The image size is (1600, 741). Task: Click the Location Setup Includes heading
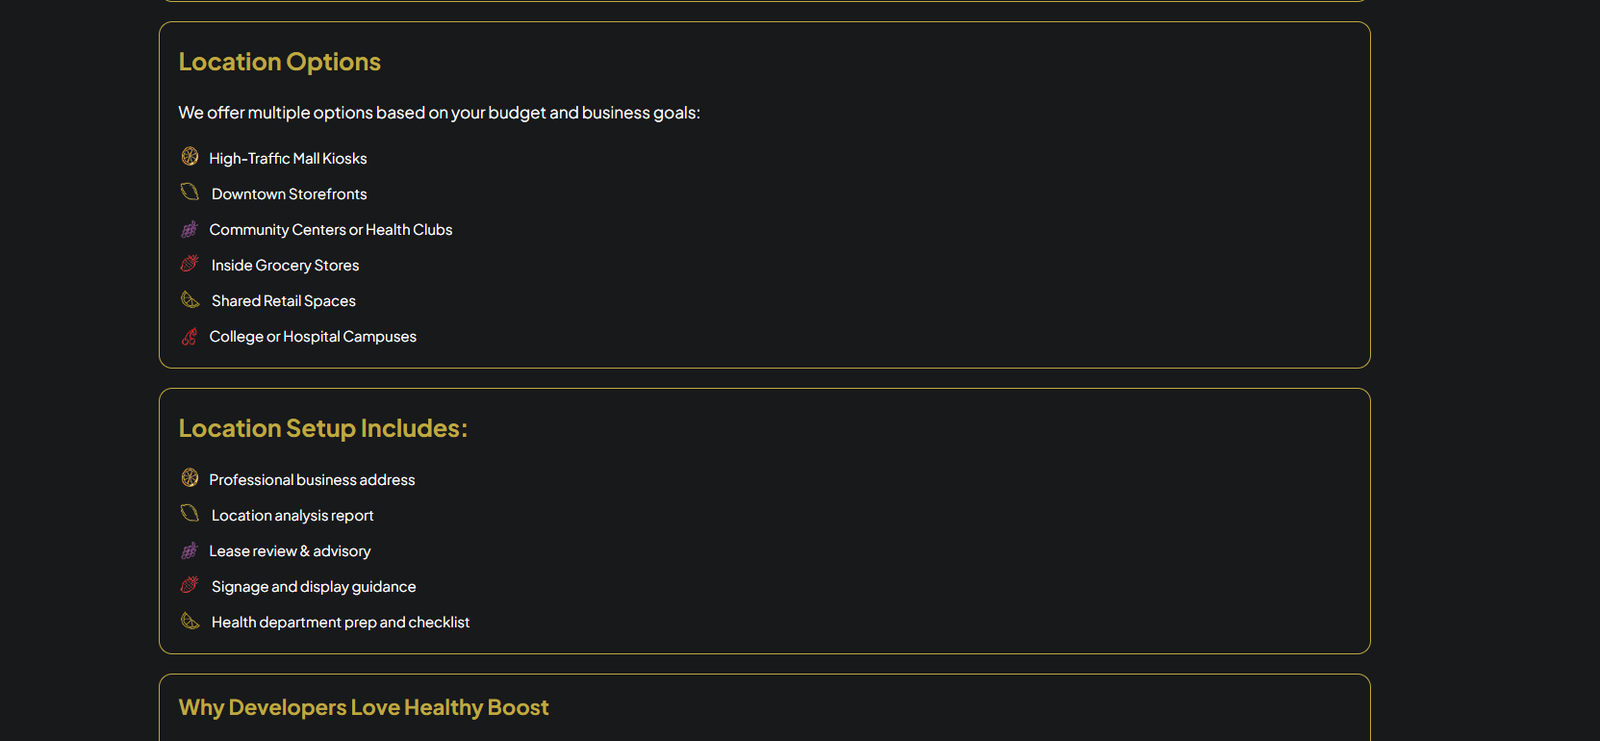point(323,428)
